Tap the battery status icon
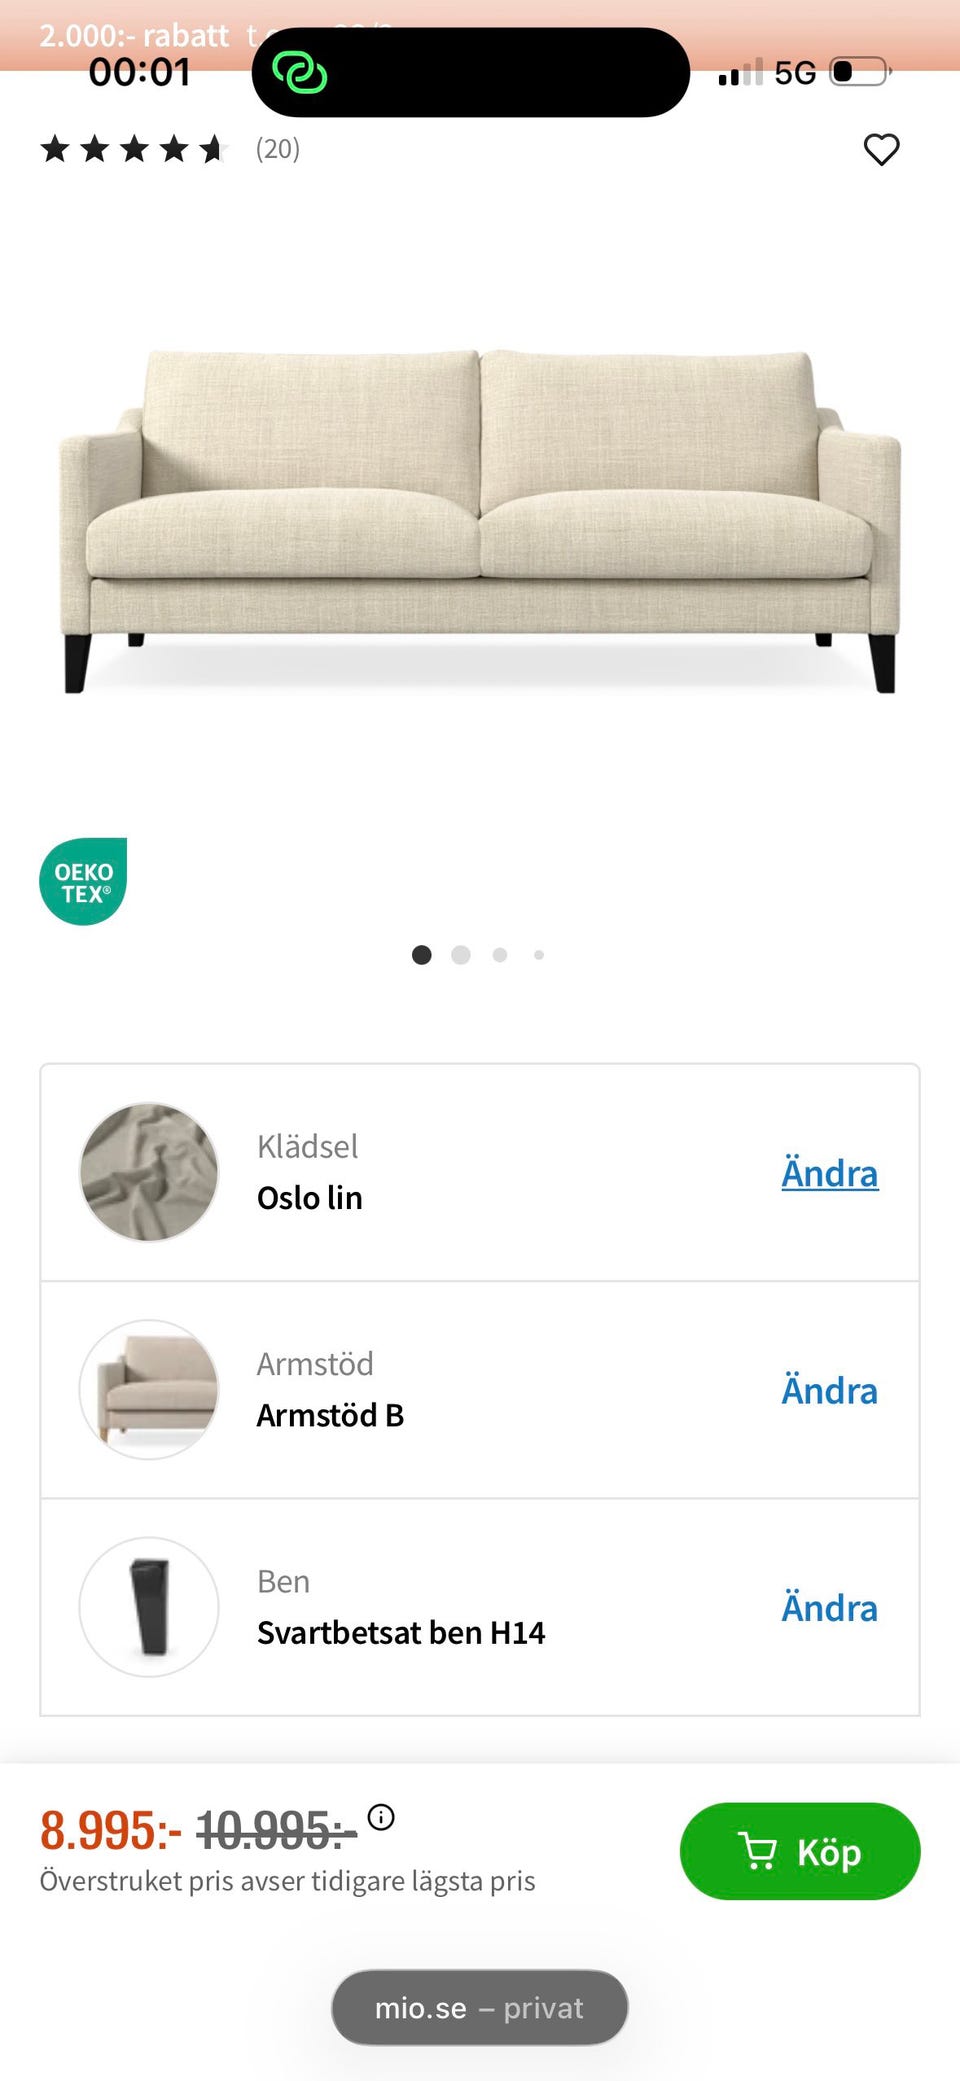 point(859,72)
